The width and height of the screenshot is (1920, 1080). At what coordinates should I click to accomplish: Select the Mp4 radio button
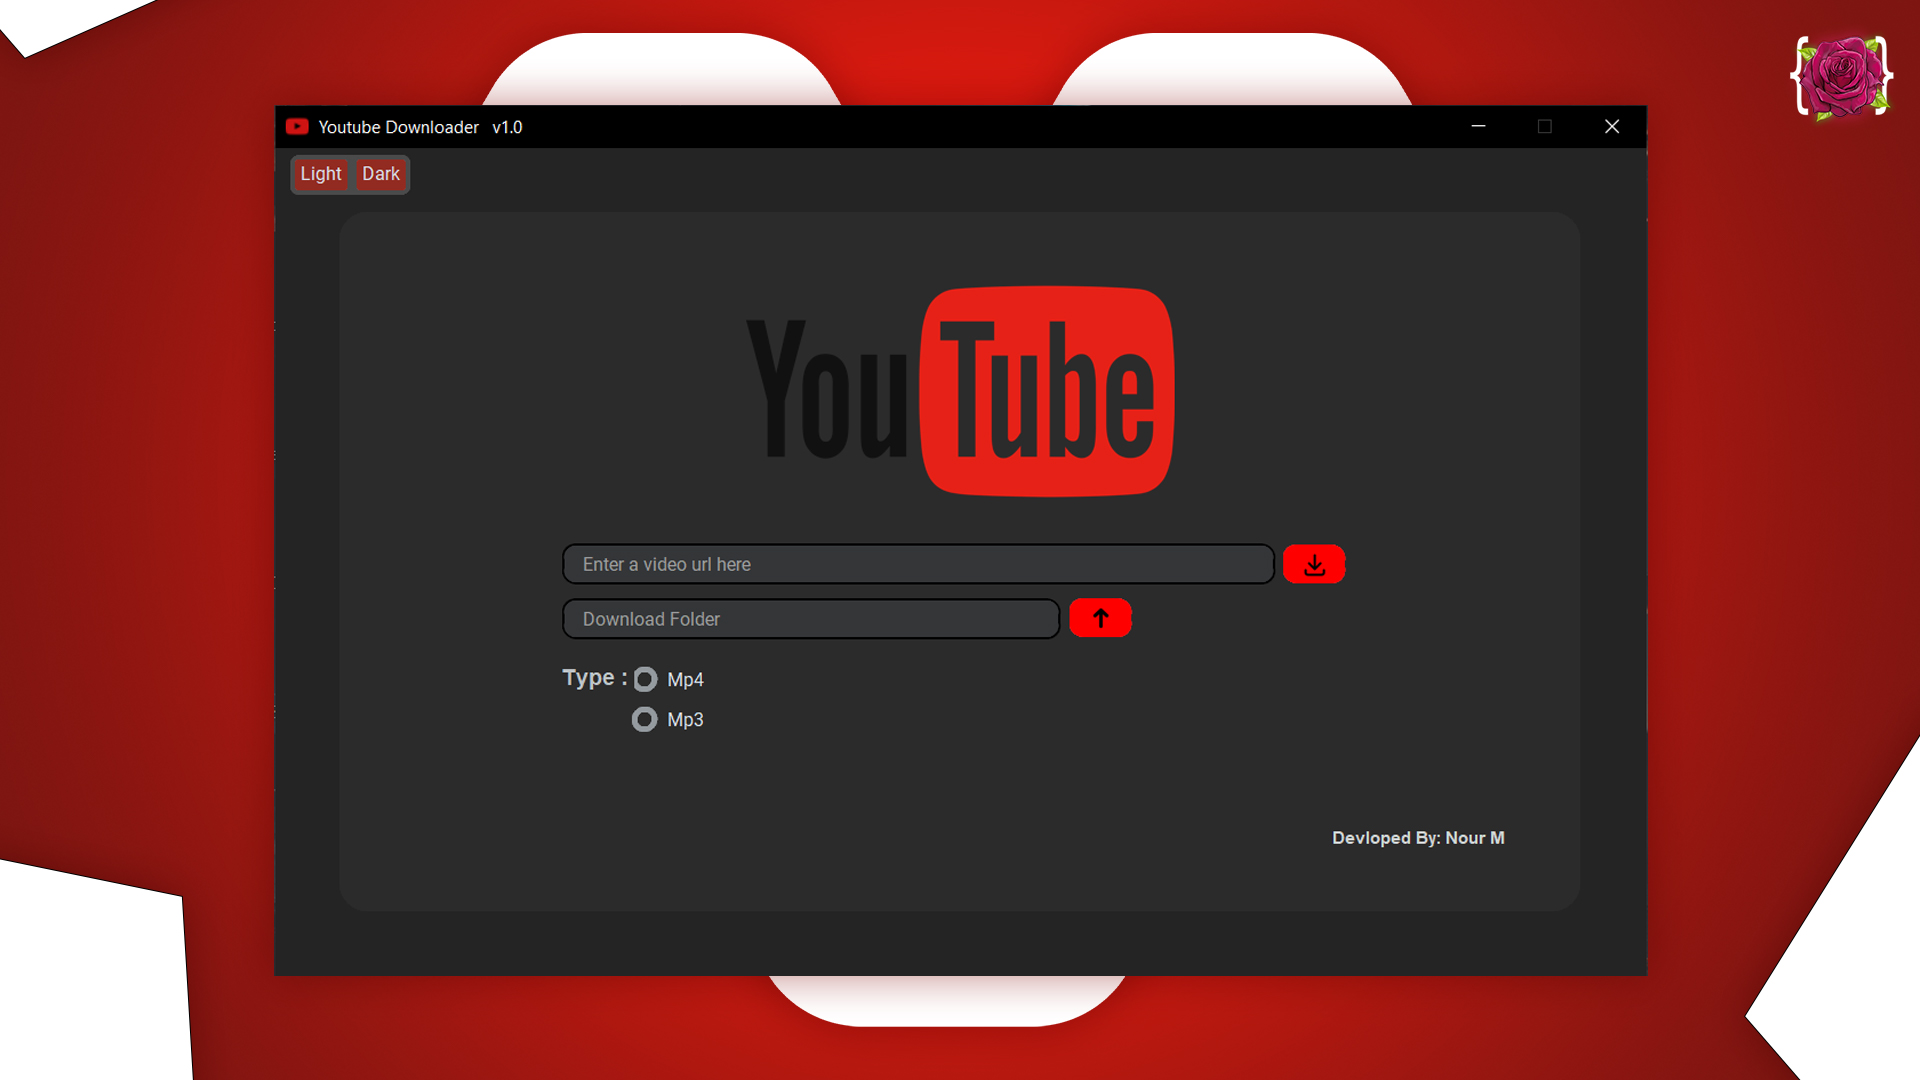[645, 679]
